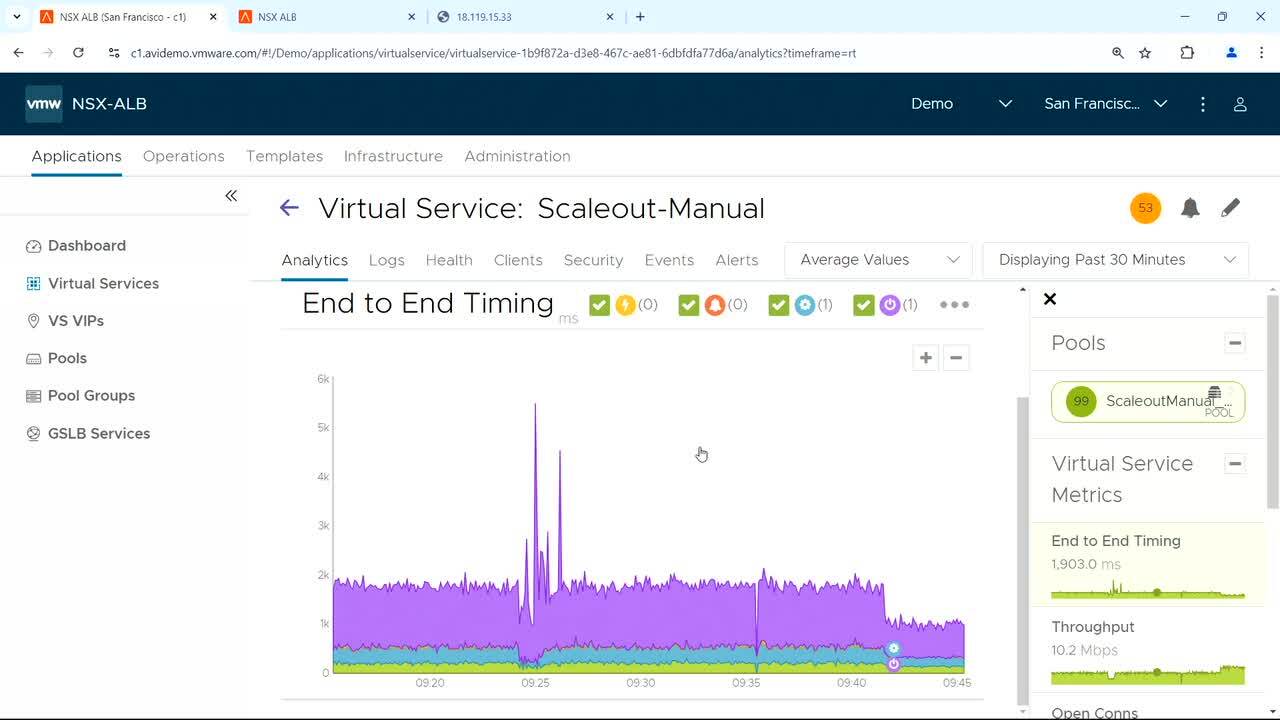This screenshot has width=1280, height=720.
Task: Select the ScaleoutManual pool card
Action: (x=1148, y=401)
